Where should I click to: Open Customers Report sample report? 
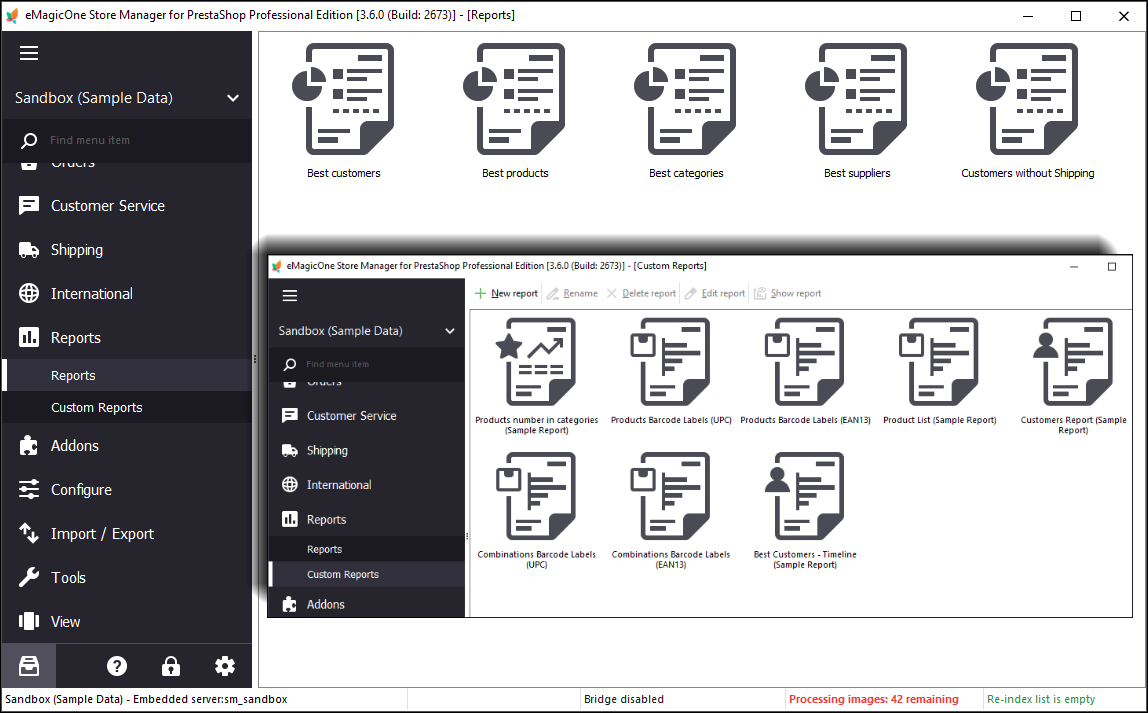(x=1073, y=376)
